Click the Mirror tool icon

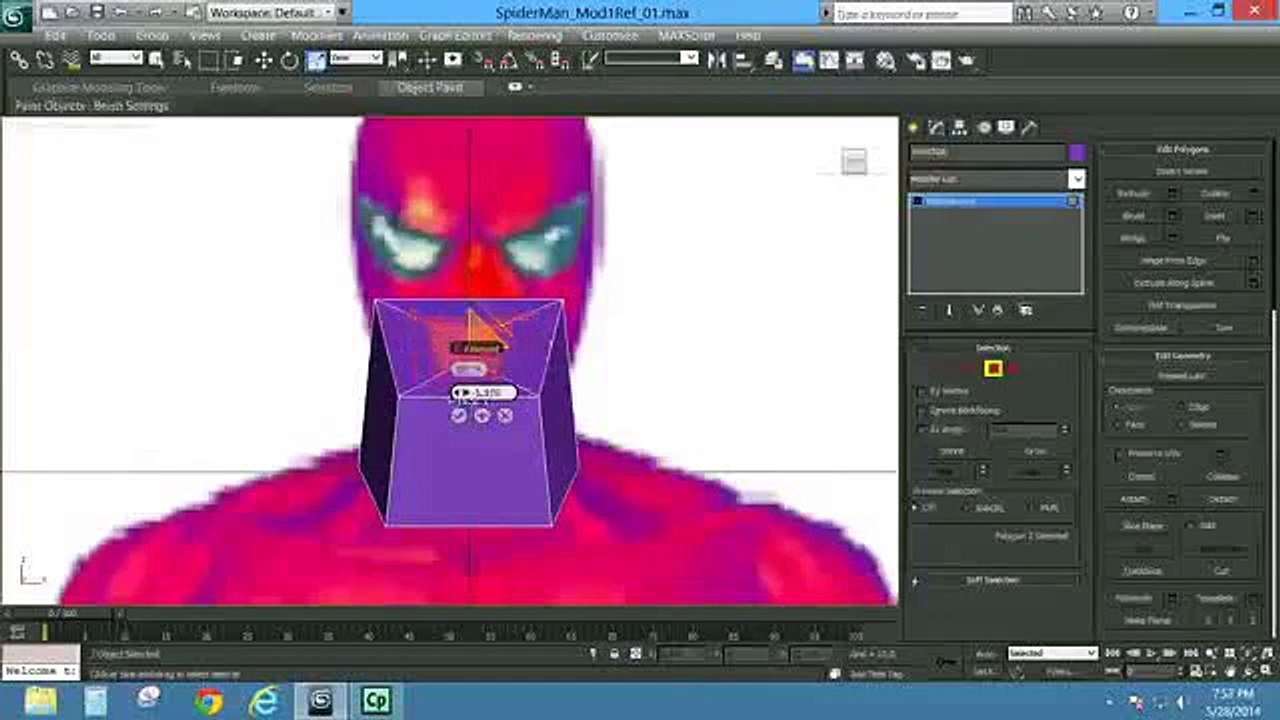pos(717,60)
